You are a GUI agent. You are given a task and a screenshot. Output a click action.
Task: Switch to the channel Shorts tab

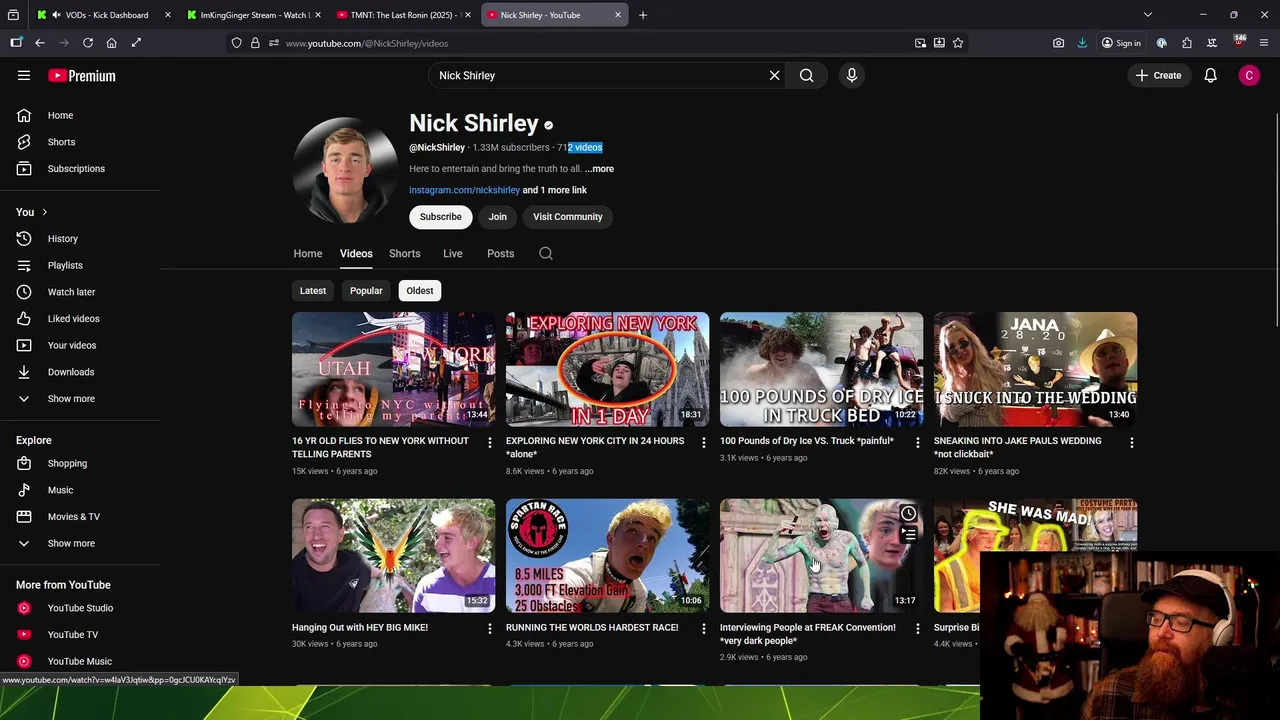point(405,253)
